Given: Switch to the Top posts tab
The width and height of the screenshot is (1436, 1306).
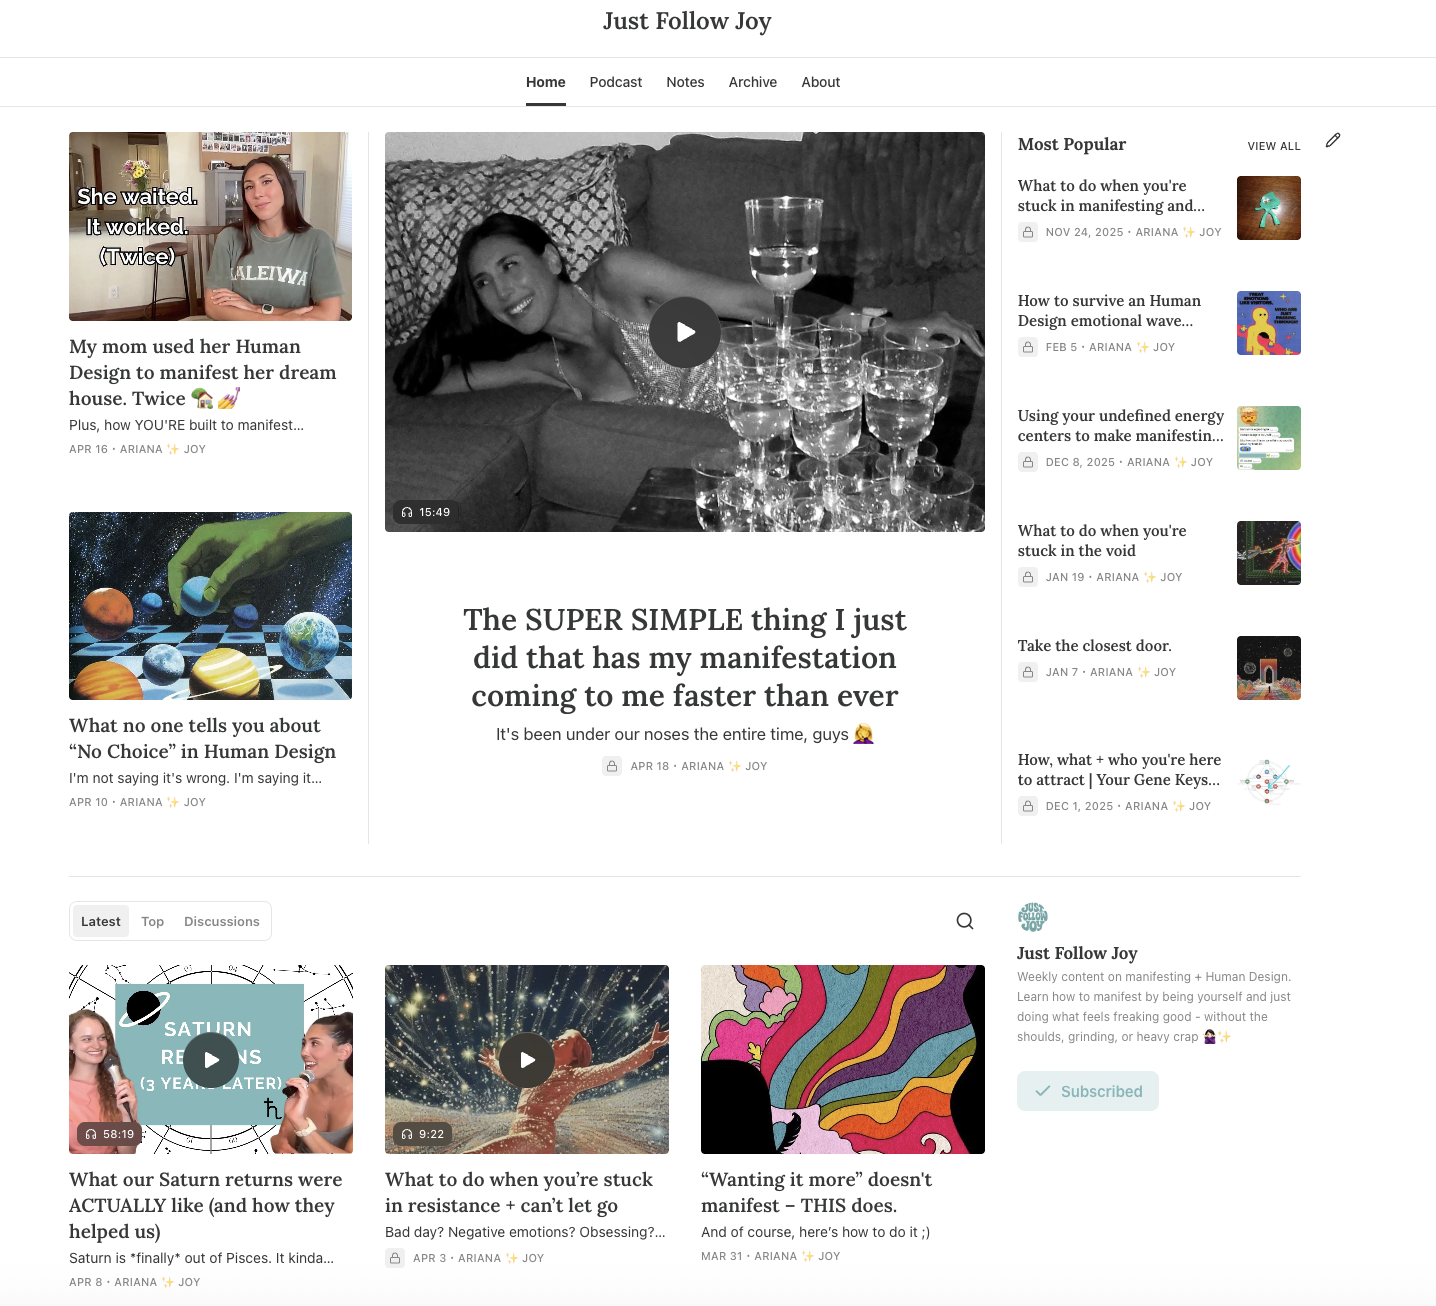Looking at the screenshot, I should point(152,921).
